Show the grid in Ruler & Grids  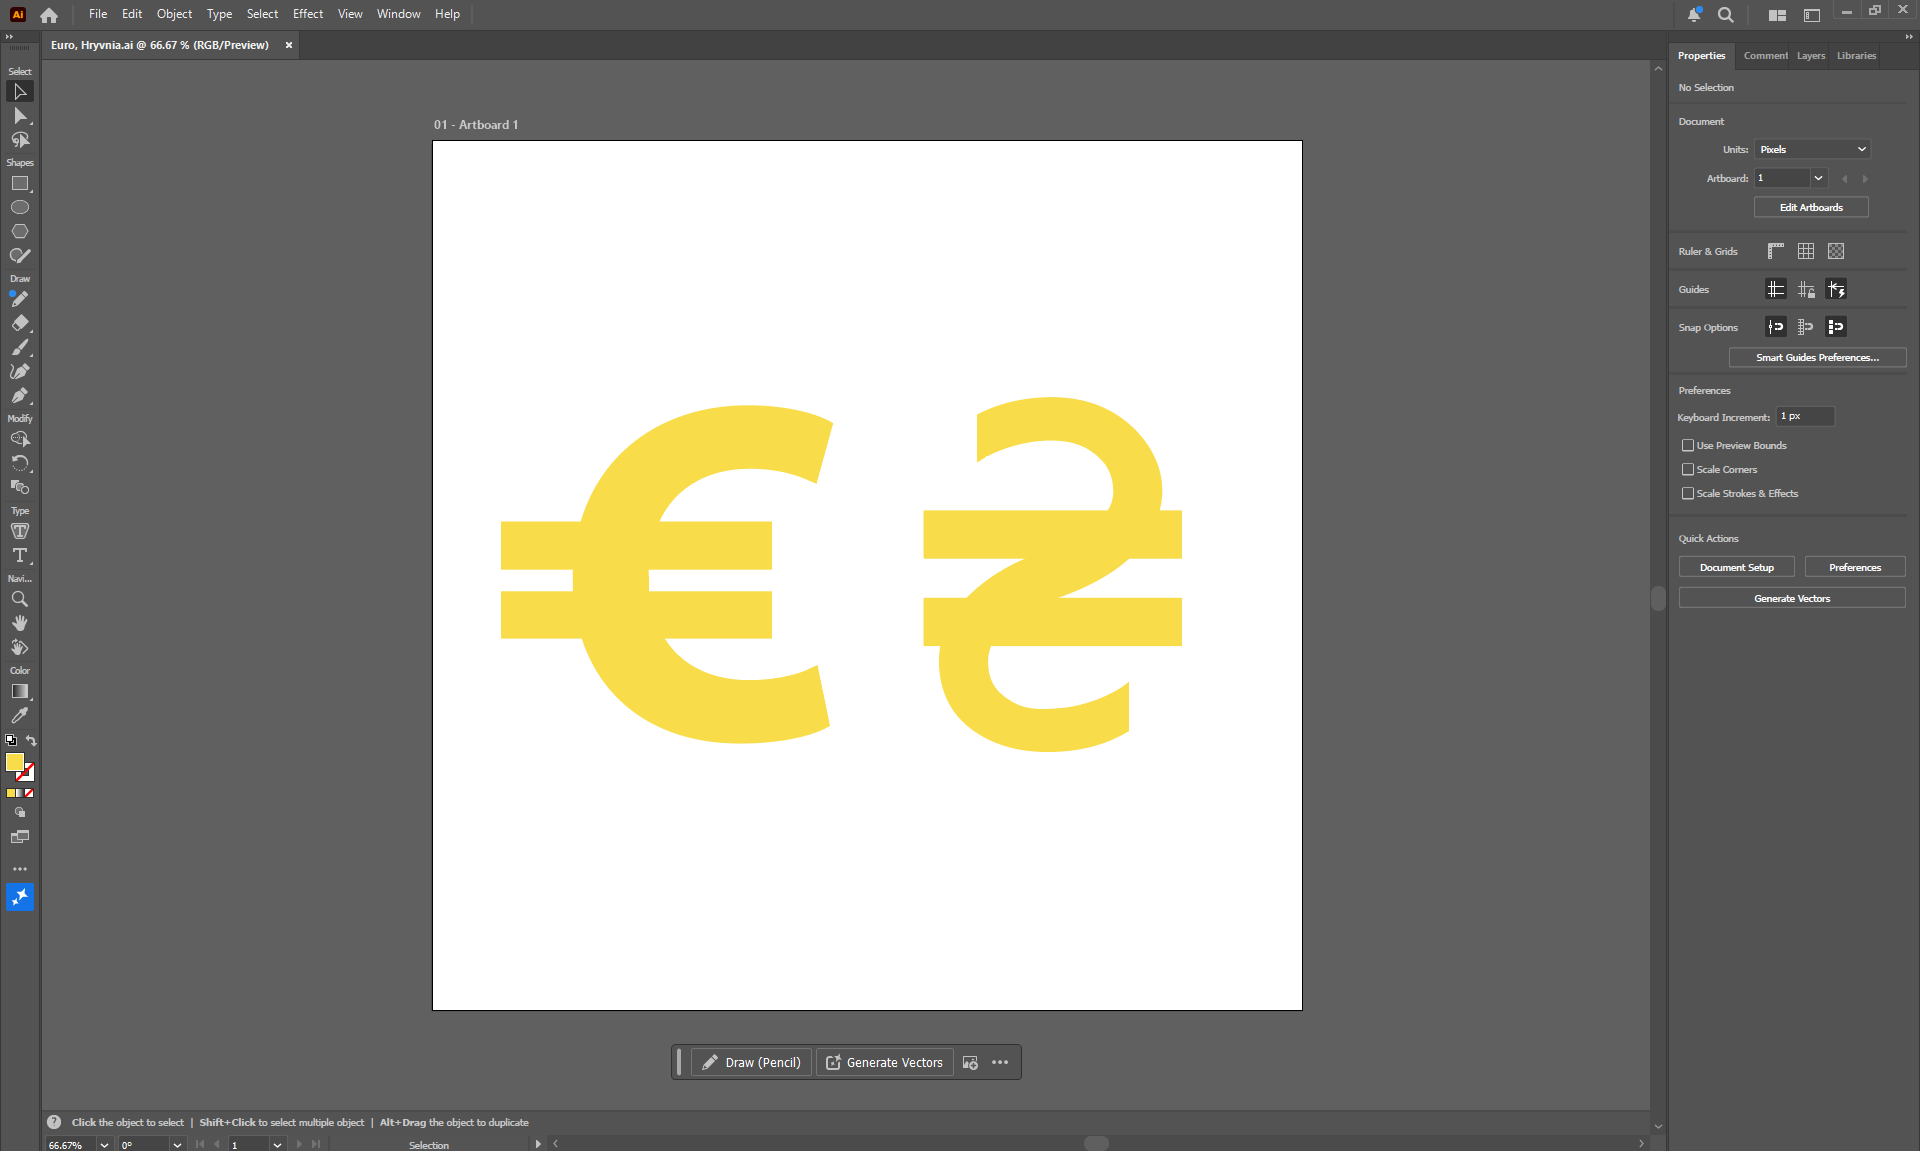[x=1806, y=252]
